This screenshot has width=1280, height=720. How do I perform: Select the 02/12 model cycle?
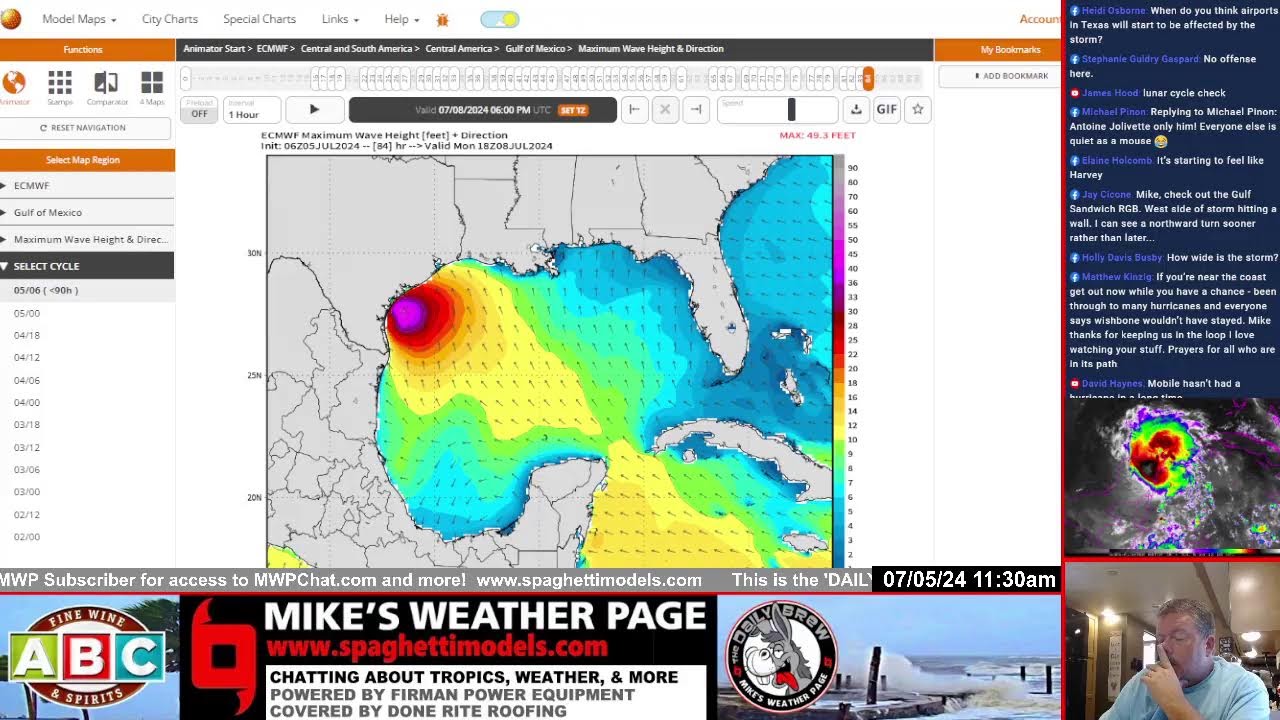point(27,514)
